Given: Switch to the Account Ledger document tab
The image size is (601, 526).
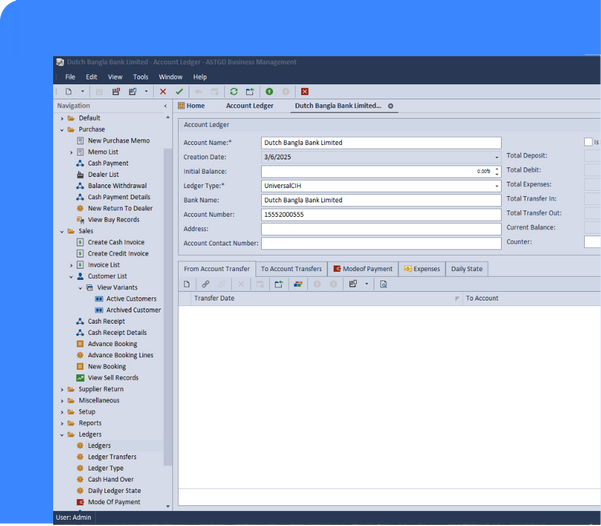Looking at the screenshot, I should tap(250, 106).
